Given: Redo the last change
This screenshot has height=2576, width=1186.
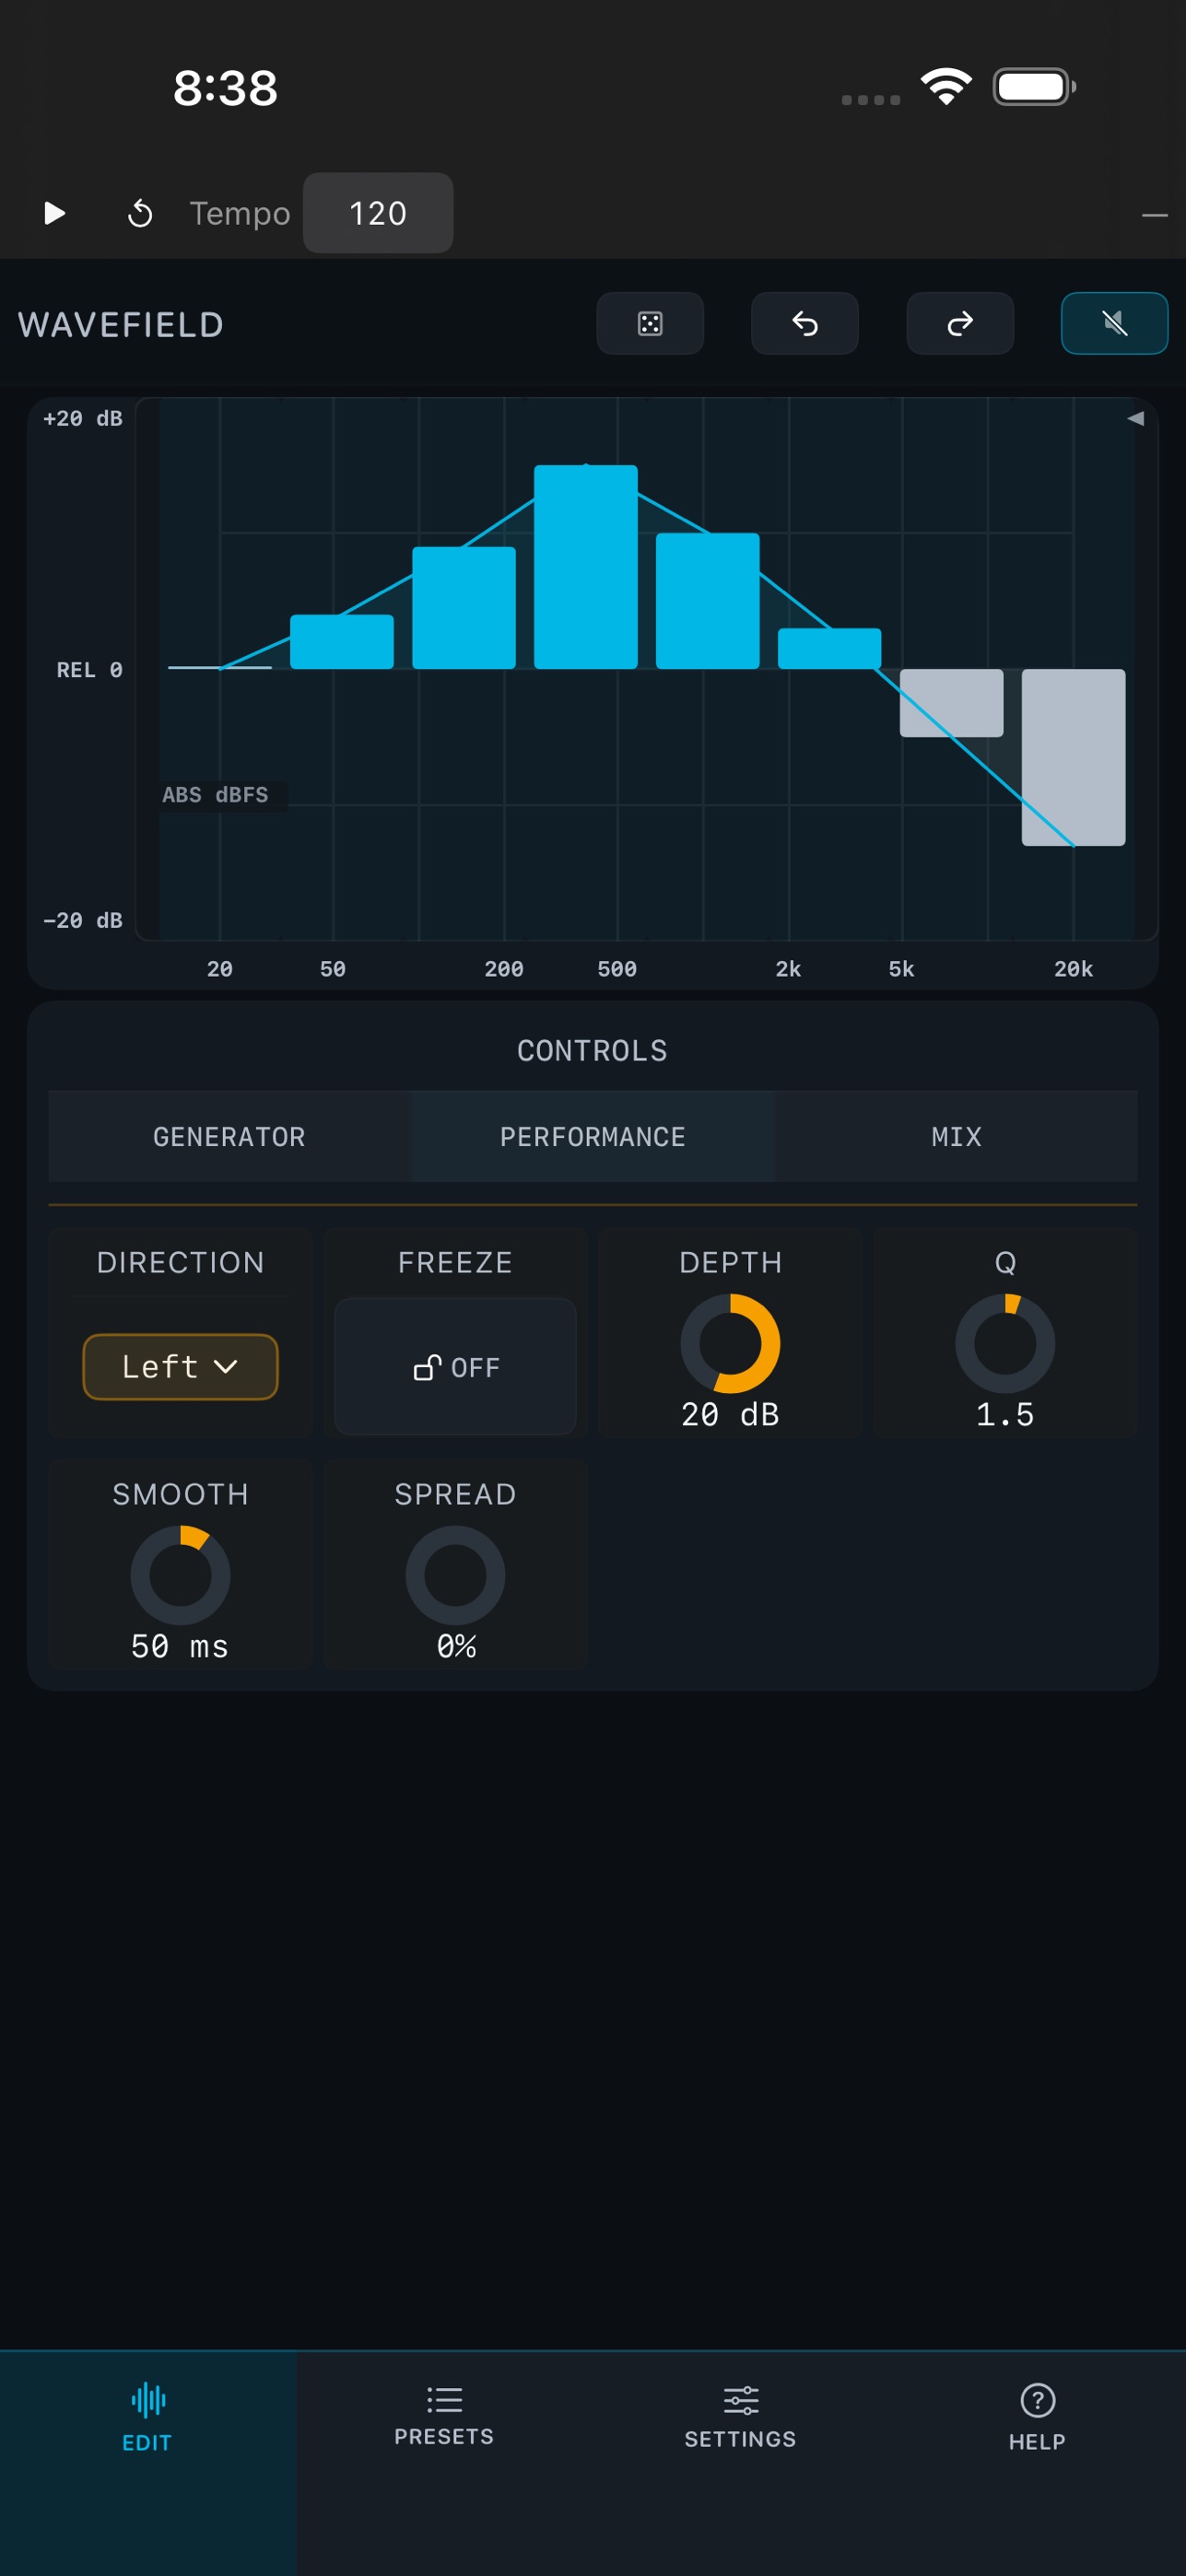Looking at the screenshot, I should point(960,323).
